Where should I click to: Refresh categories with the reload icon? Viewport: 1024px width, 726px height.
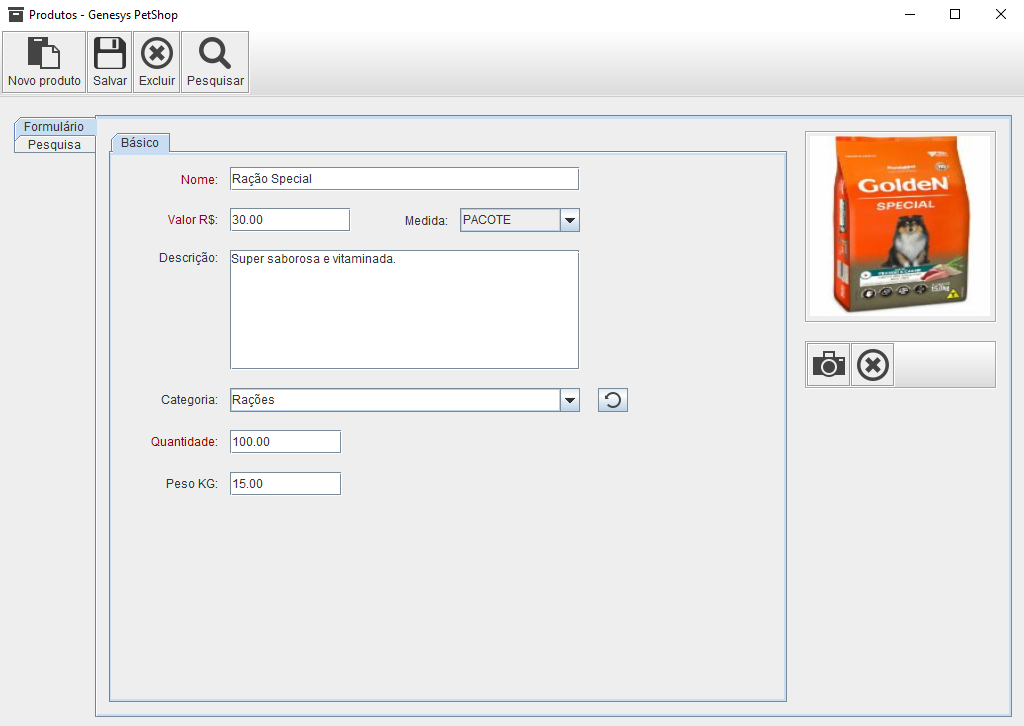tap(613, 401)
